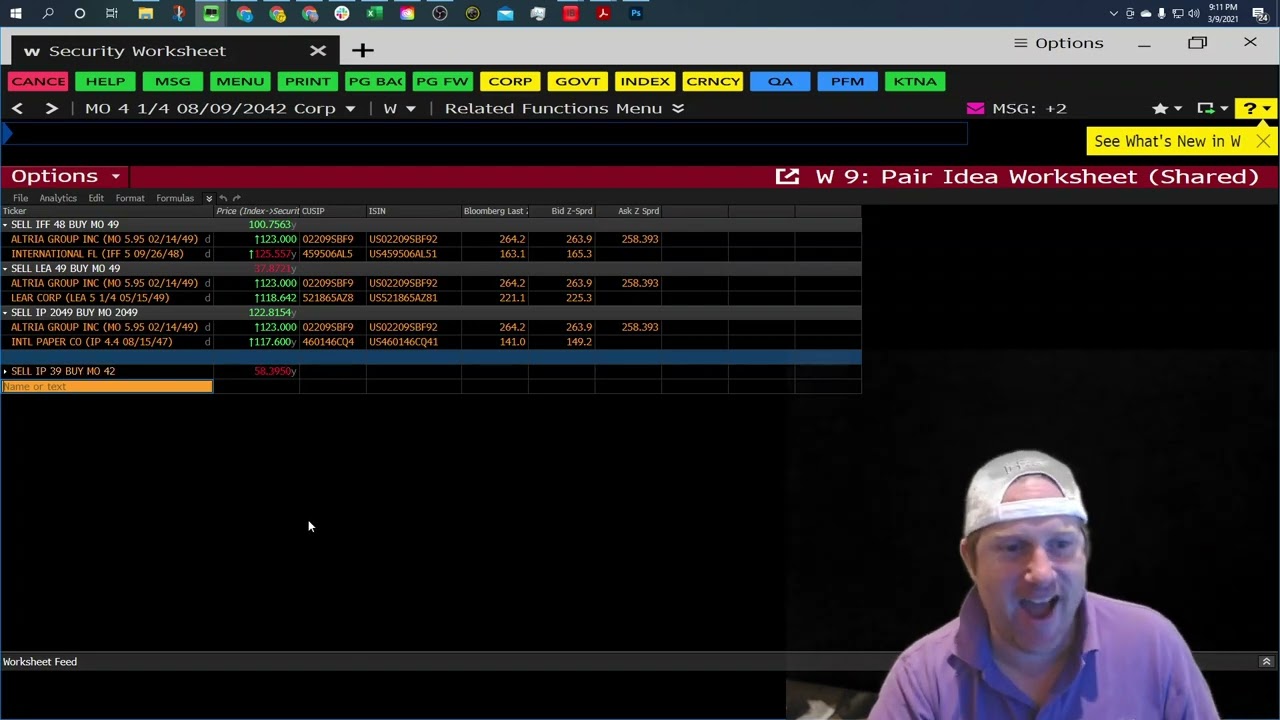This screenshot has width=1280, height=720.
Task: Select the yellow INDEX sector key
Action: coord(645,81)
